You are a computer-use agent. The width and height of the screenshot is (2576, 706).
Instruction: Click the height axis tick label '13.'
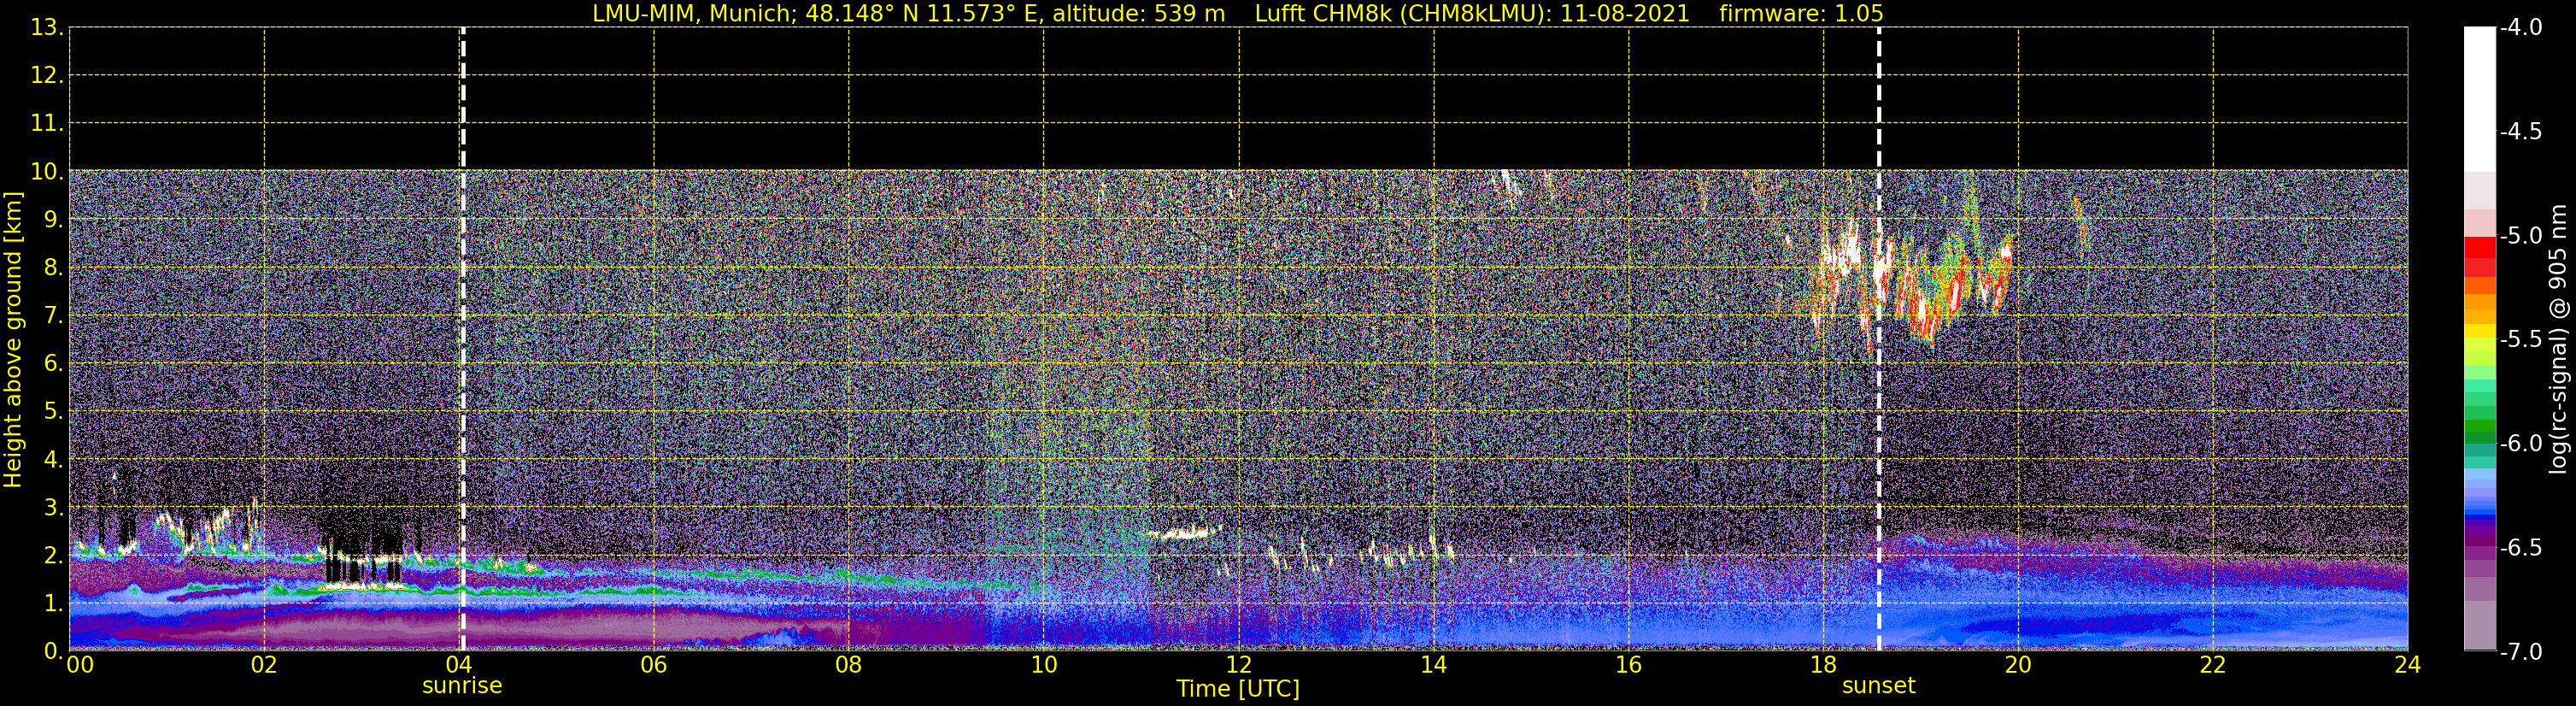click(x=47, y=28)
